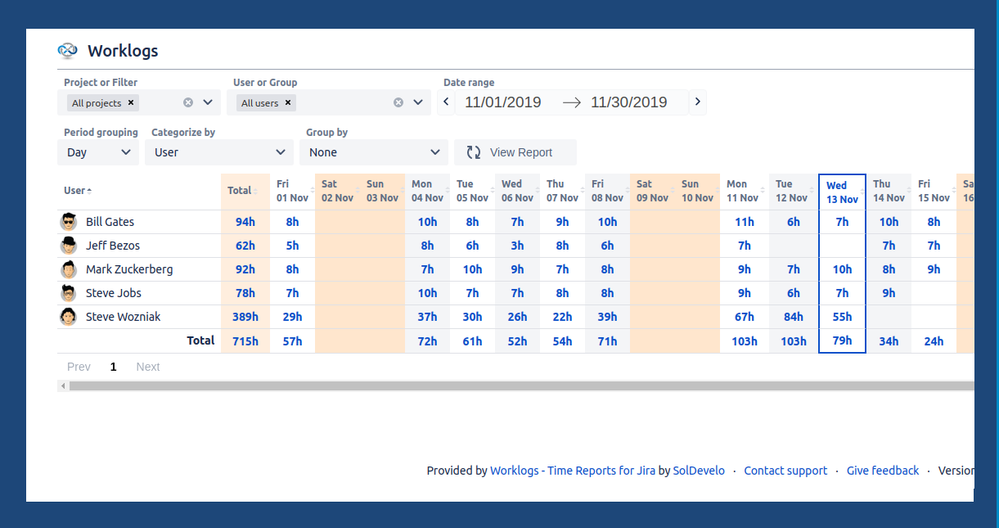999x528 pixels.
Task: Clear the User or Group field
Action: pyautogui.click(x=398, y=103)
